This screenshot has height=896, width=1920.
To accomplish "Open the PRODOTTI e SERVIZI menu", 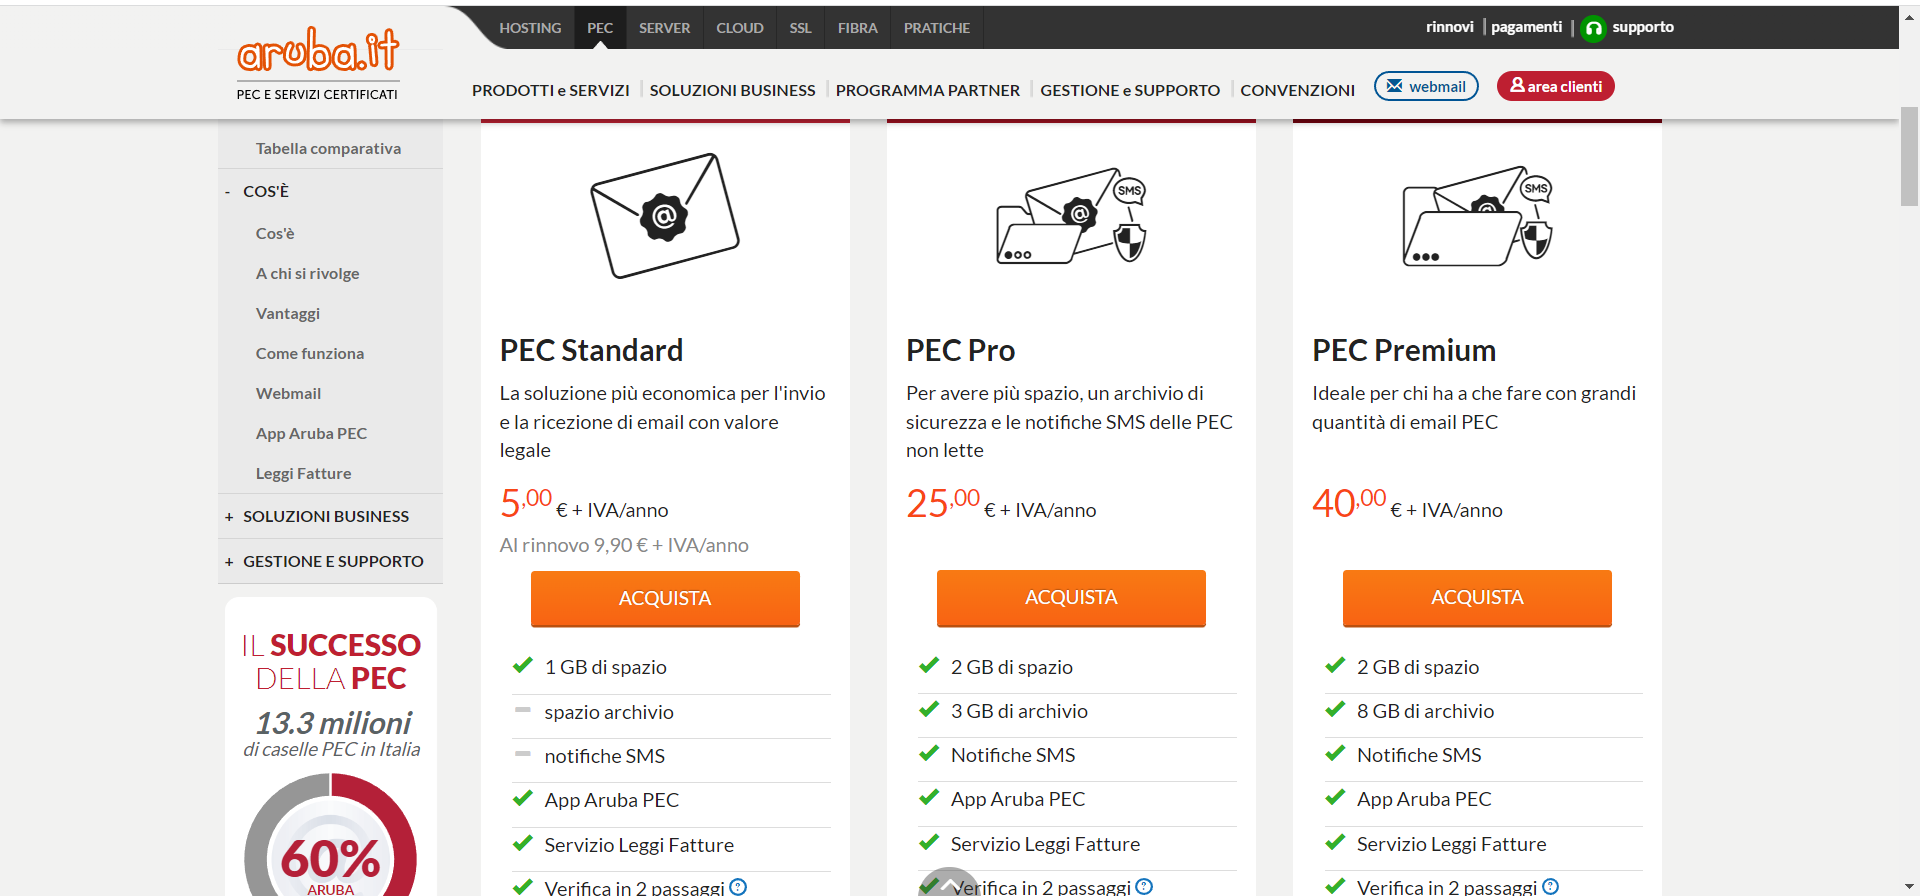I will (551, 89).
